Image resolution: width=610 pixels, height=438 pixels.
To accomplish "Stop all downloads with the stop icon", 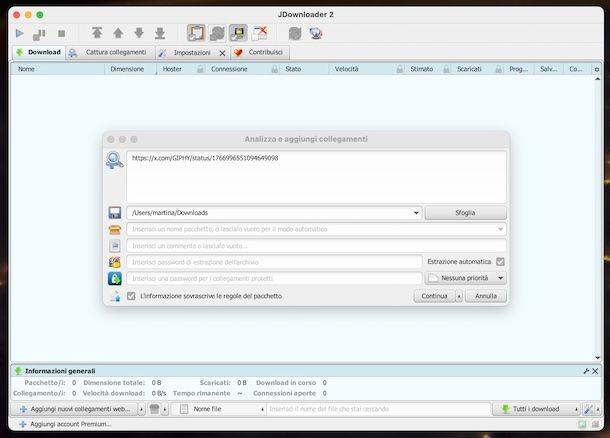I will tap(61, 34).
